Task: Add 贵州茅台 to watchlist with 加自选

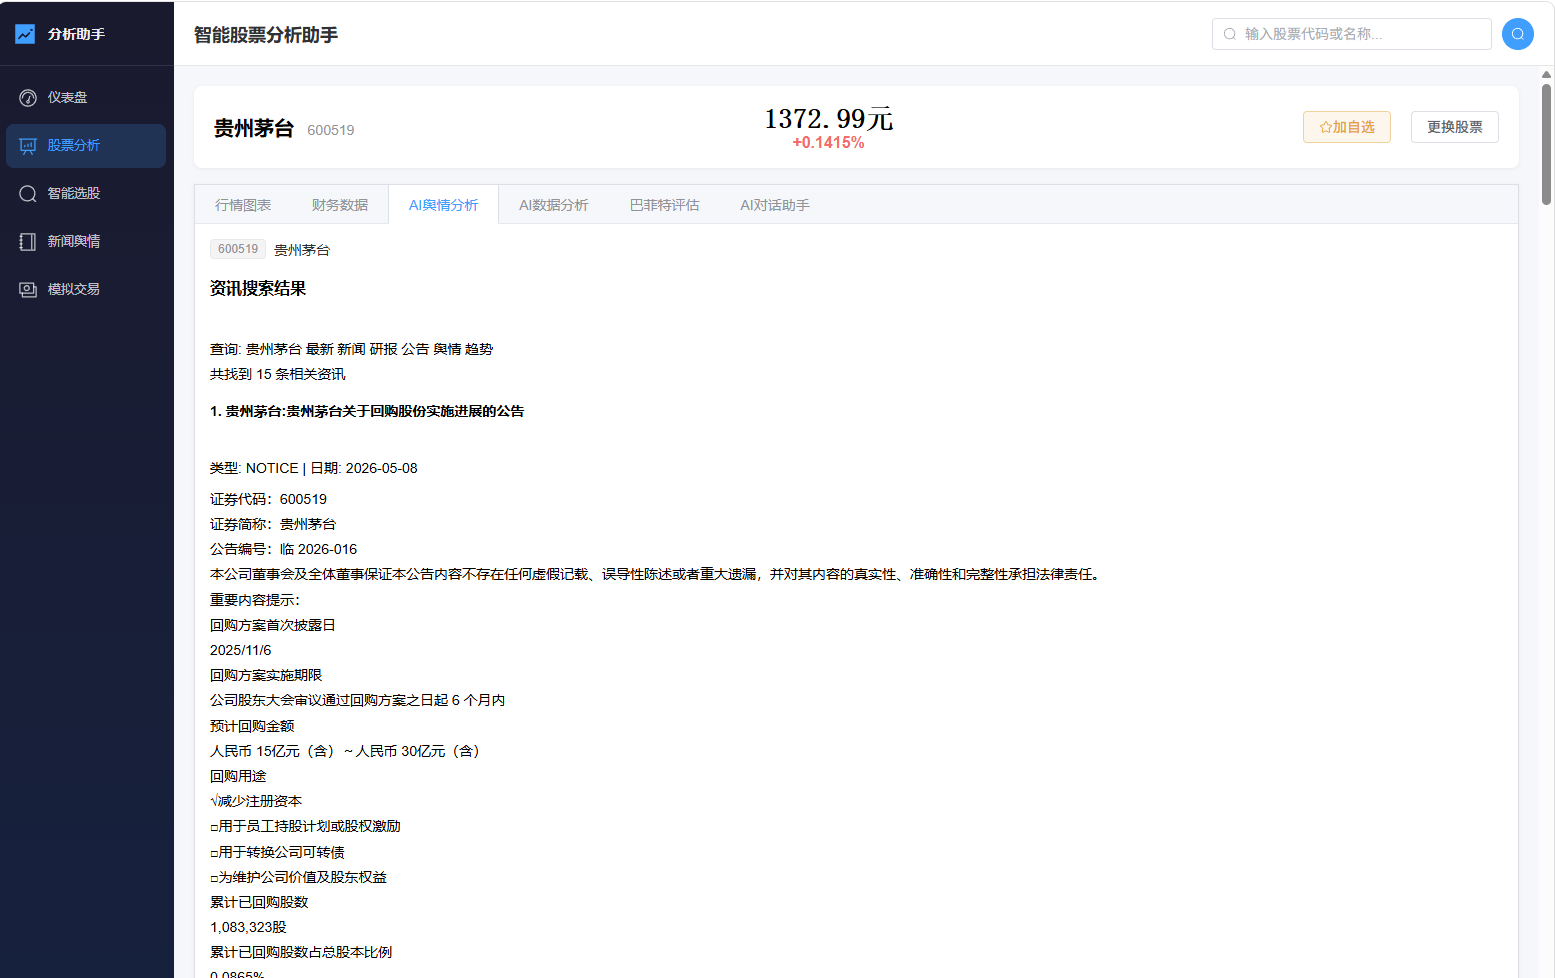Action: pyautogui.click(x=1347, y=127)
